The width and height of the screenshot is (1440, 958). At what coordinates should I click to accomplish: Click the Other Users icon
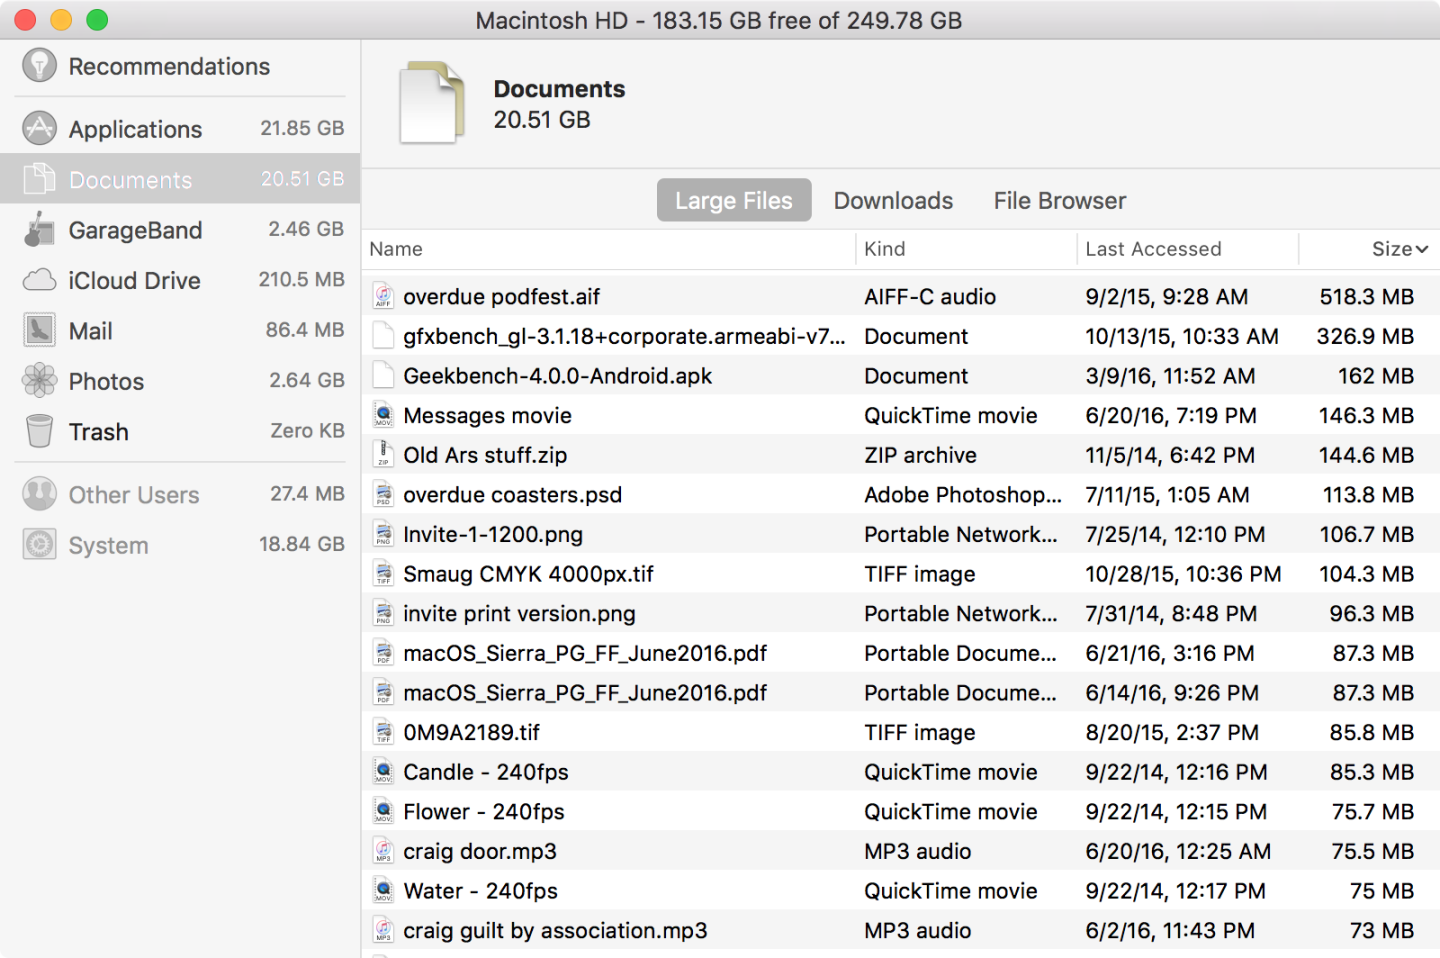38,494
